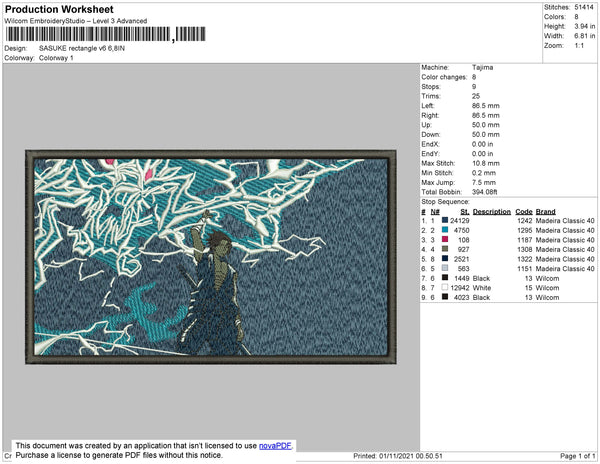Click the 'EndX:' value '0.00 in'
The width and height of the screenshot is (600, 464).
pyautogui.click(x=483, y=144)
